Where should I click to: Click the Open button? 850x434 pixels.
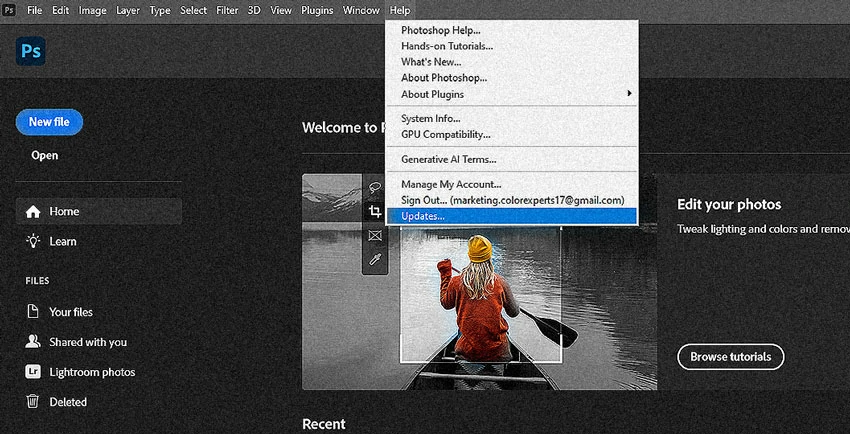44,156
